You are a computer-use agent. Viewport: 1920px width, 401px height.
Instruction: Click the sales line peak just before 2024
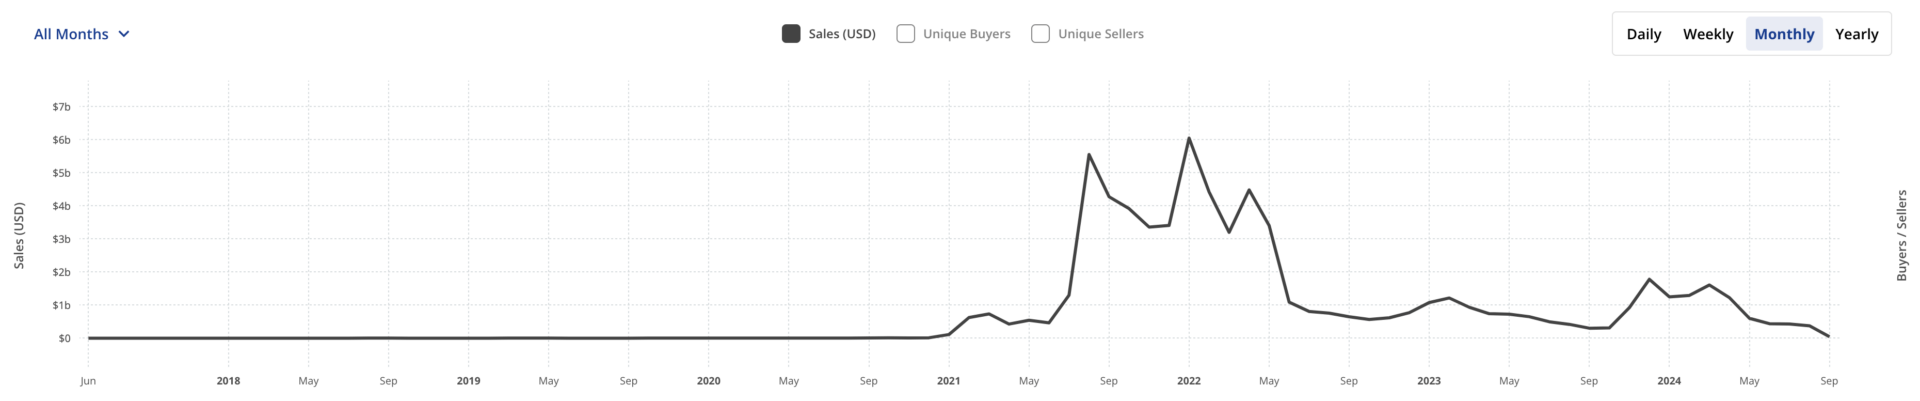pyautogui.click(x=1649, y=280)
